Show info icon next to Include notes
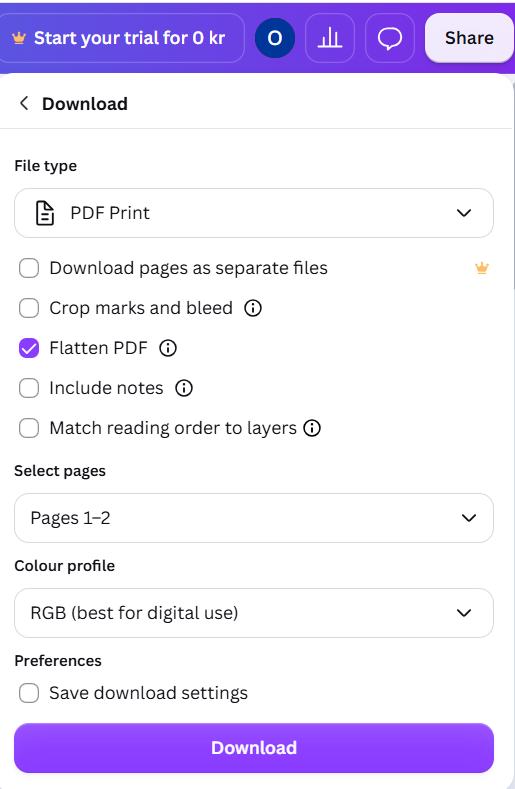Screen dimensions: 515x789 [184, 388]
